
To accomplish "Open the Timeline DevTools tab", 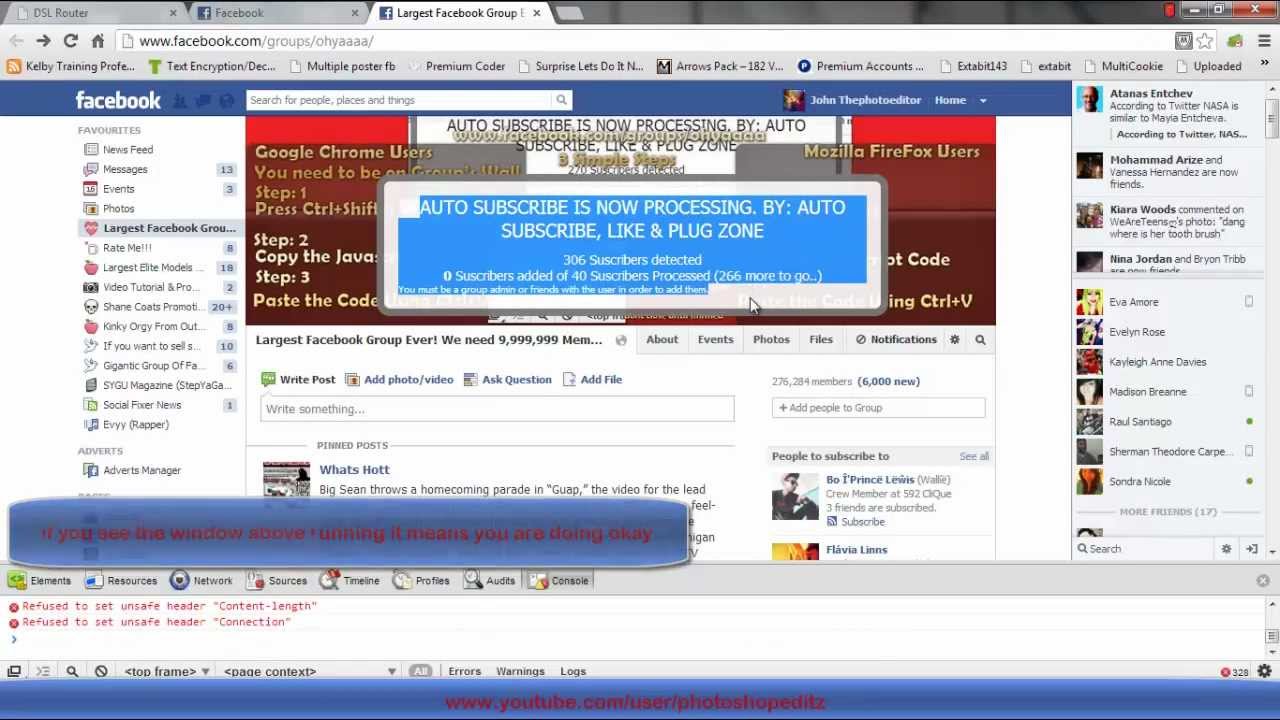I will pos(350,580).
